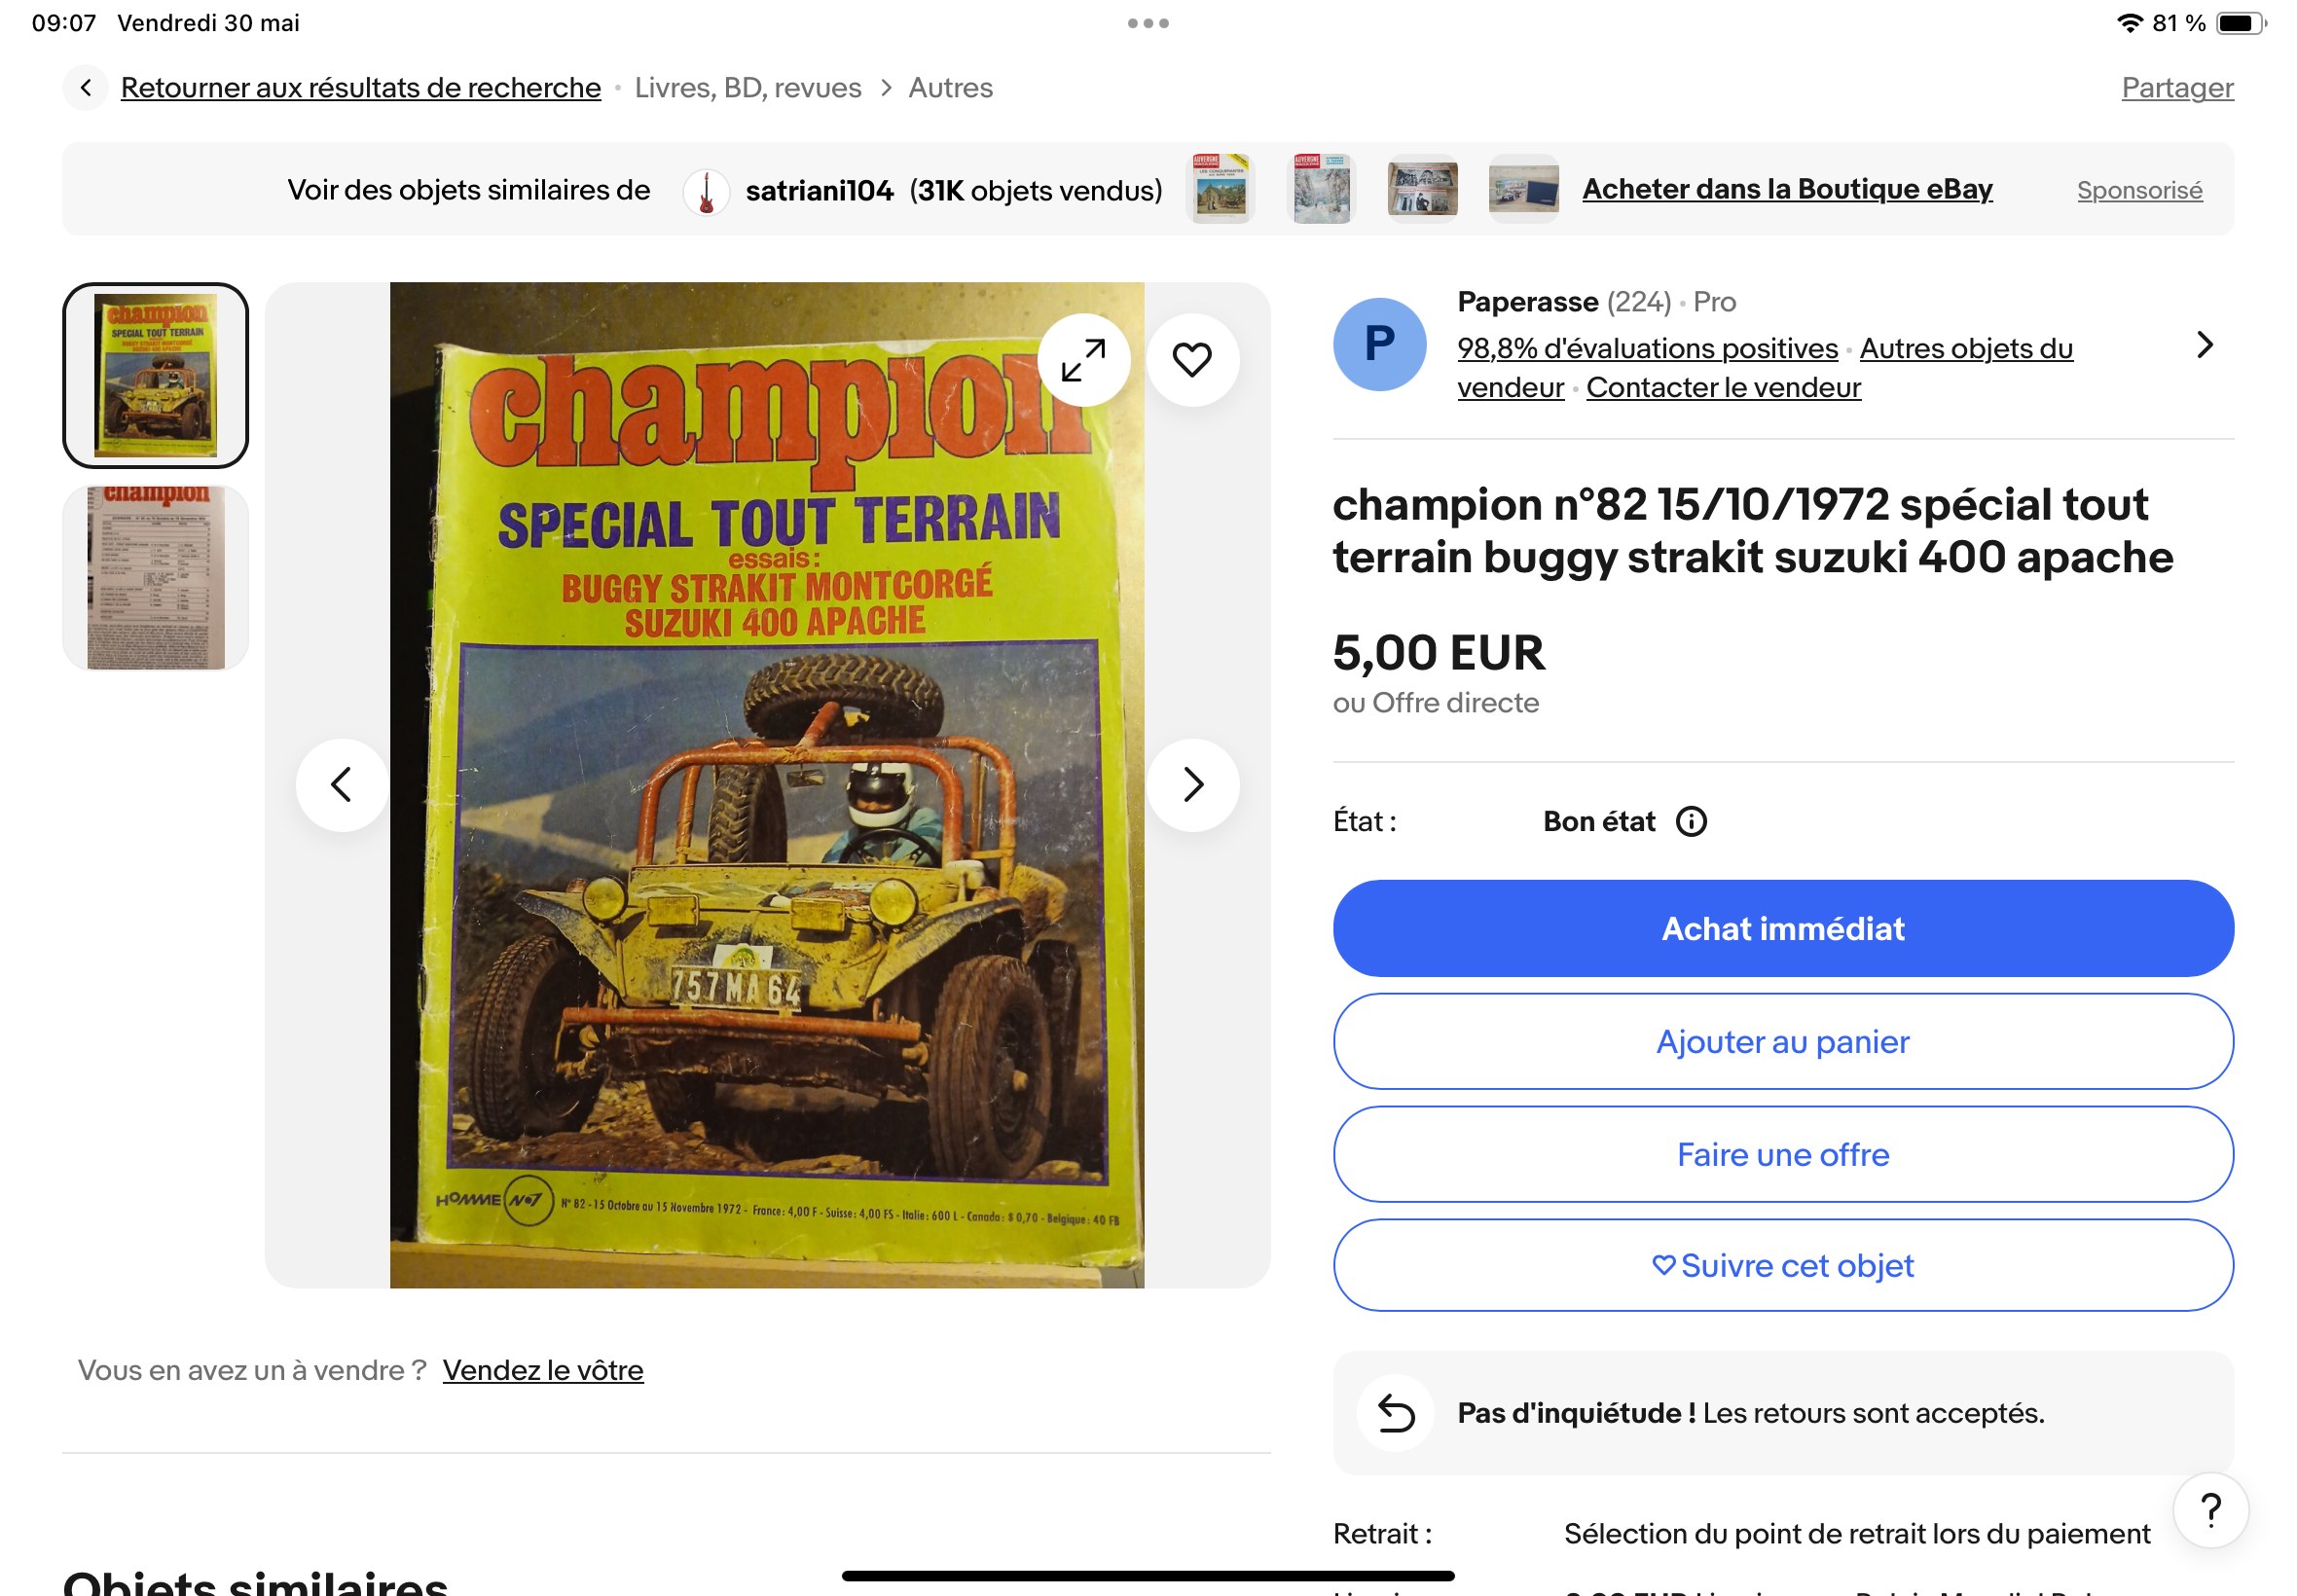Screen dimensions: 2297x1596
Task: Show previous product photo
Action: click(342, 785)
